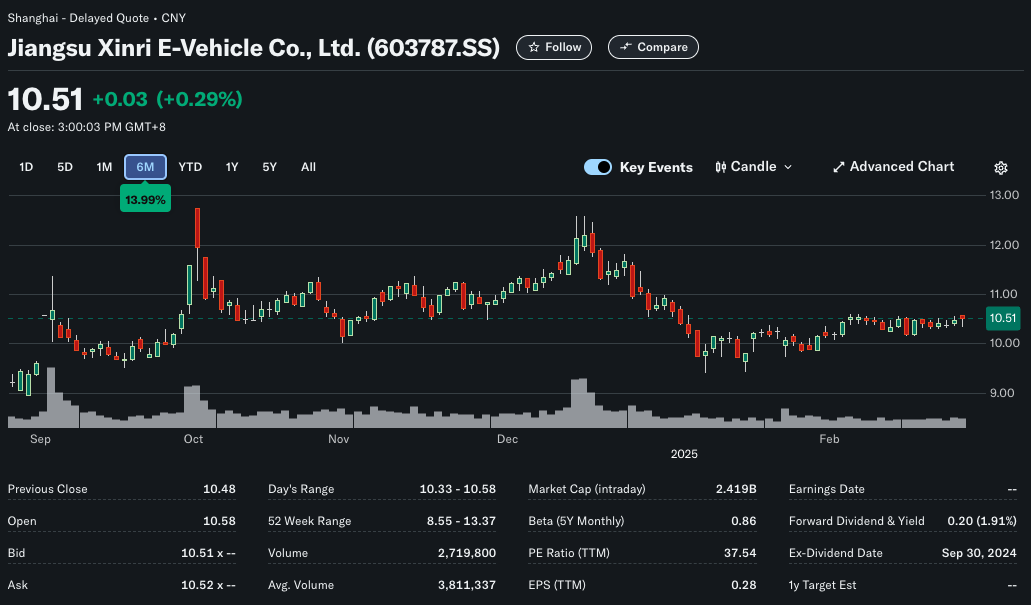Click the Market Cap (intraday) label
Screen dimensions: 1031x605
click(x=587, y=489)
